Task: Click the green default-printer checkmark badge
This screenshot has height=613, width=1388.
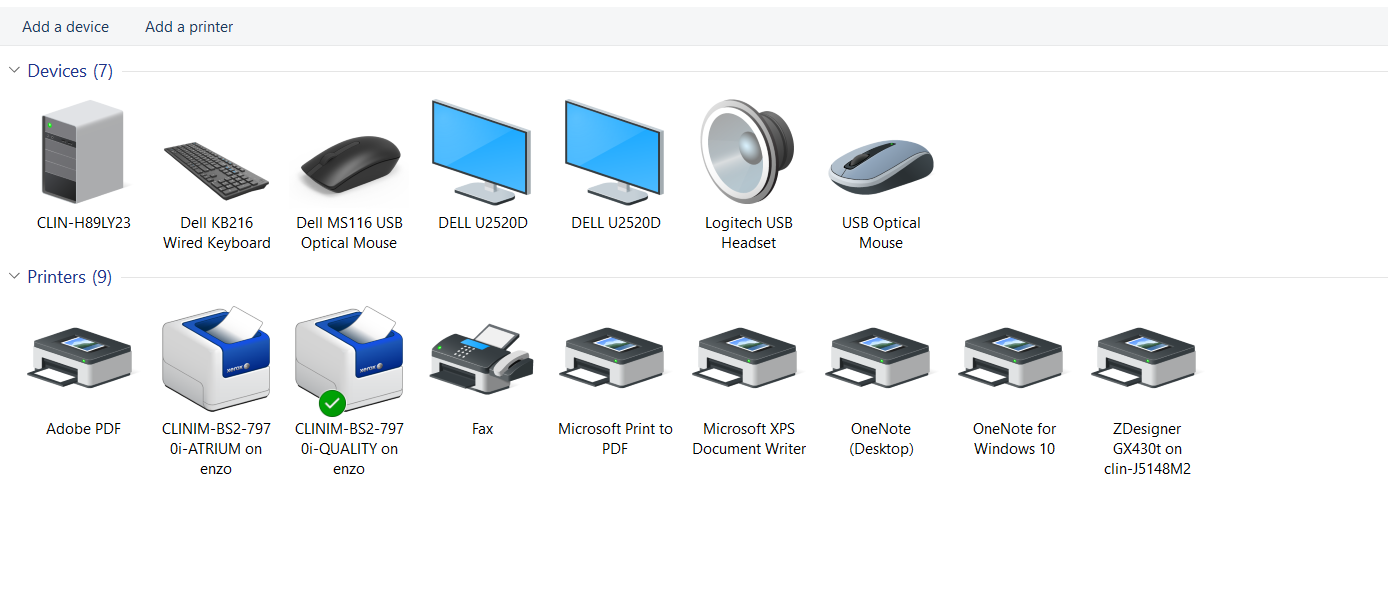Action: point(332,404)
